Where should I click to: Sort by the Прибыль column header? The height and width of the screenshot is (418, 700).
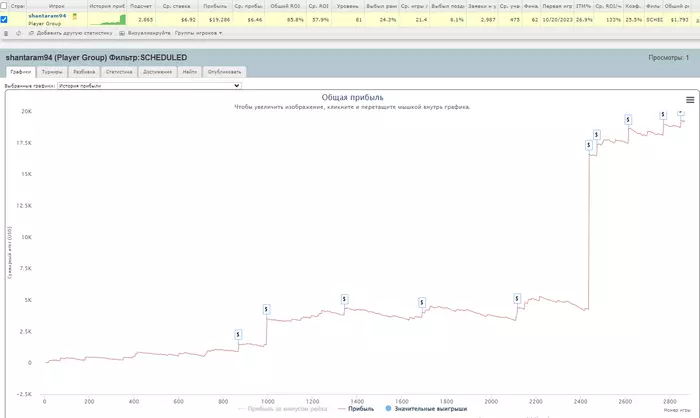[215, 6]
